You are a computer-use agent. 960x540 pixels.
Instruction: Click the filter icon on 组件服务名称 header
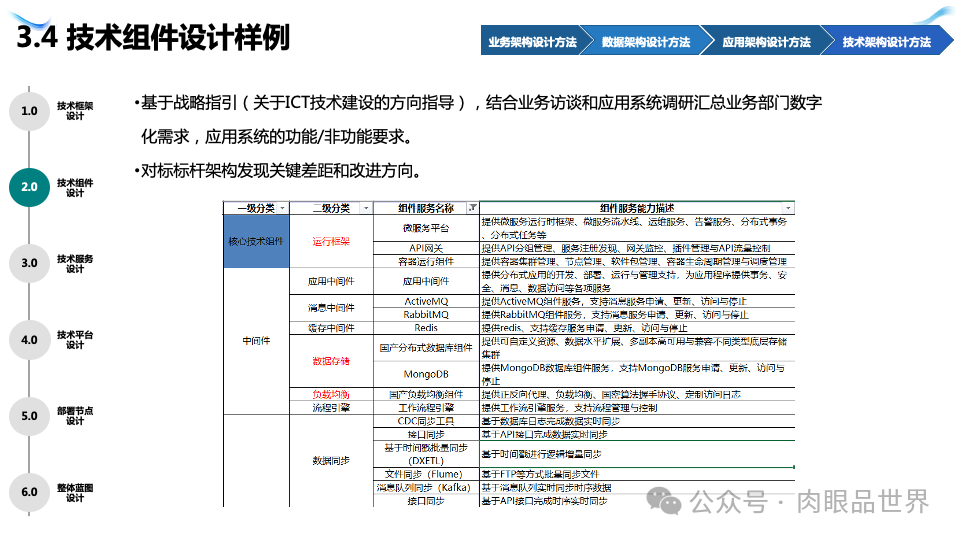473,208
